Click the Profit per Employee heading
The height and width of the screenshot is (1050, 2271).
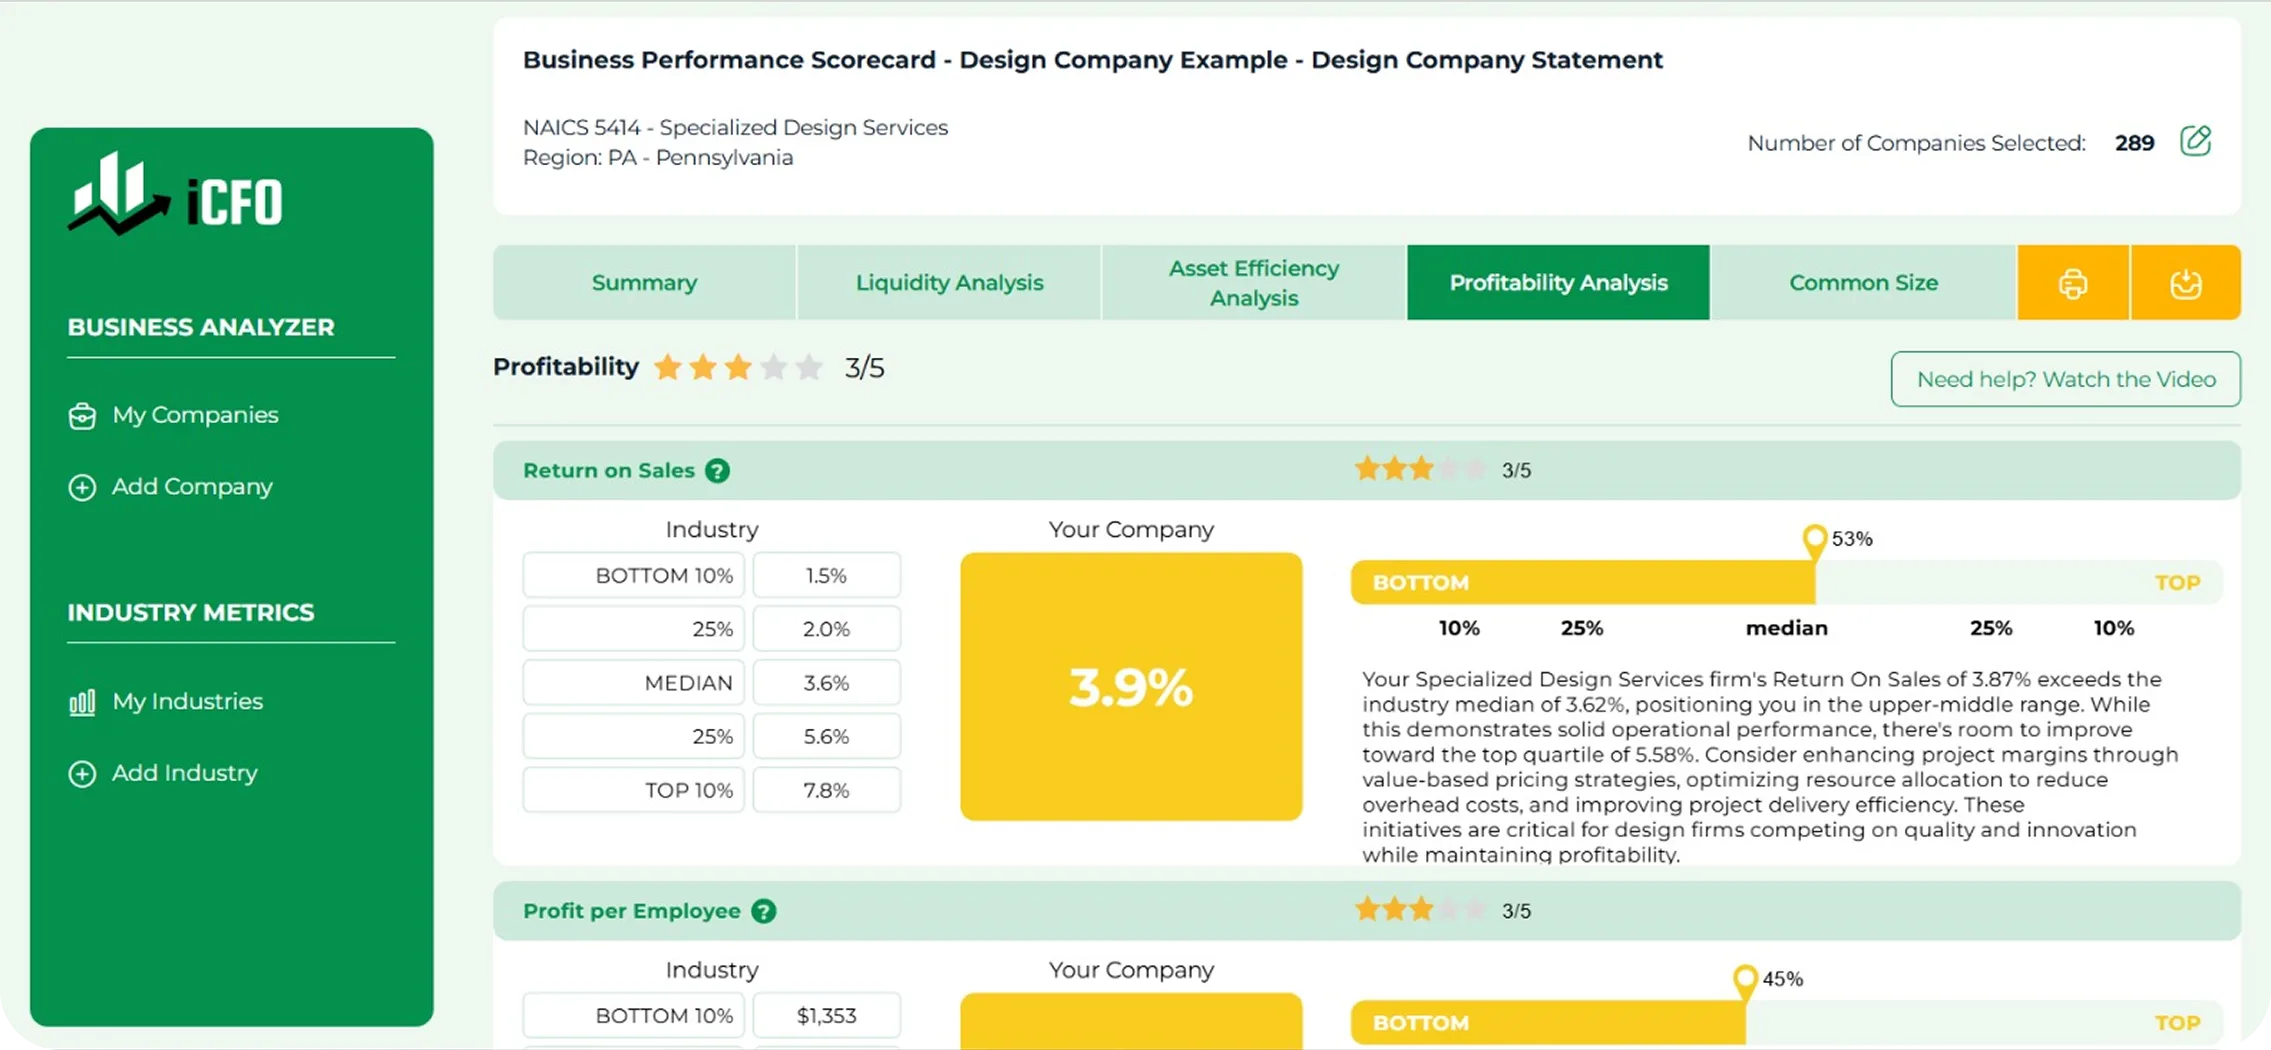[x=632, y=912]
